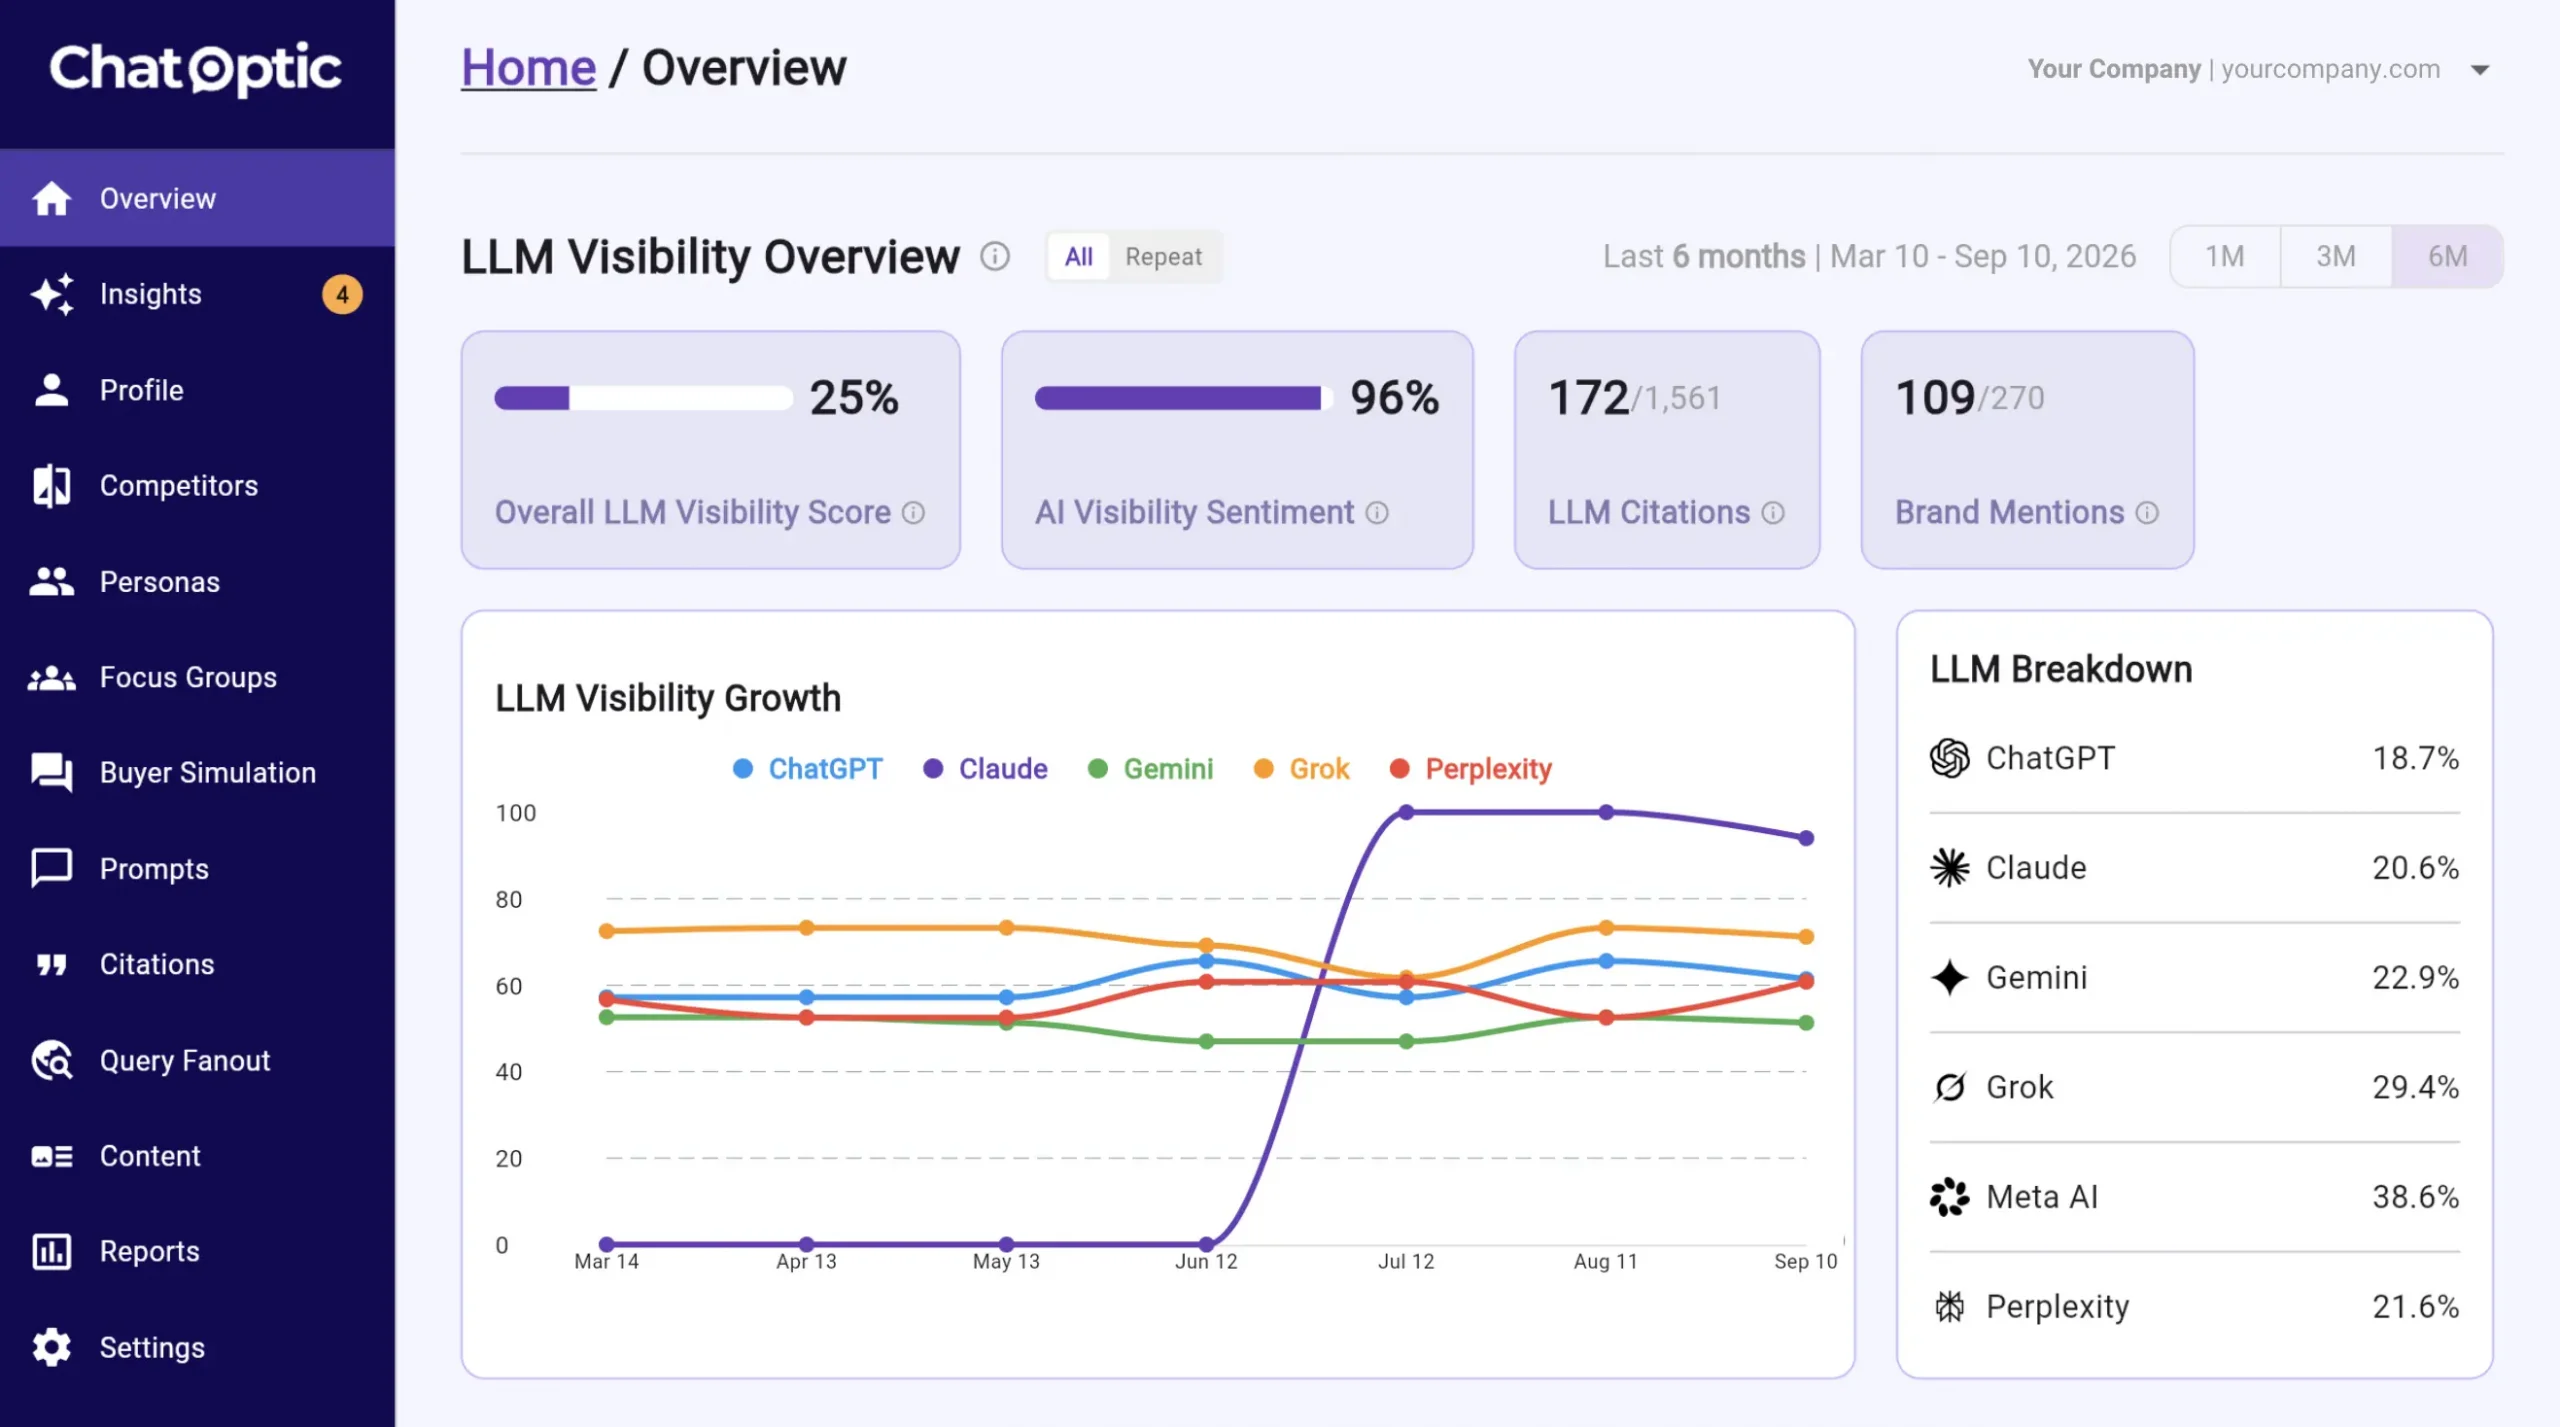This screenshot has width=2560, height=1427.
Task: Click the LLM Citations label
Action: coord(1649,513)
